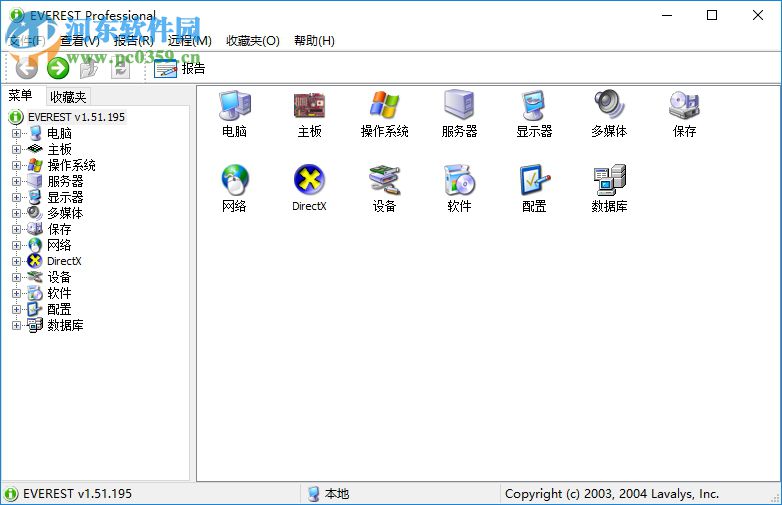
Task: Expand the 电脑 tree node
Action: coord(16,134)
